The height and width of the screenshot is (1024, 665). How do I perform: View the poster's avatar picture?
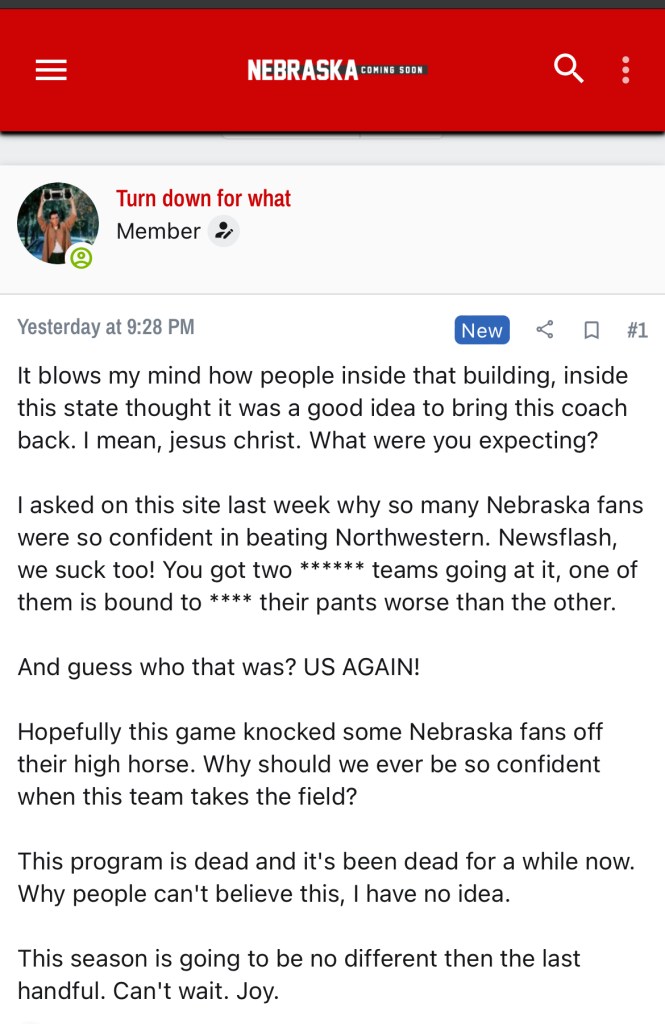[x=57, y=223]
